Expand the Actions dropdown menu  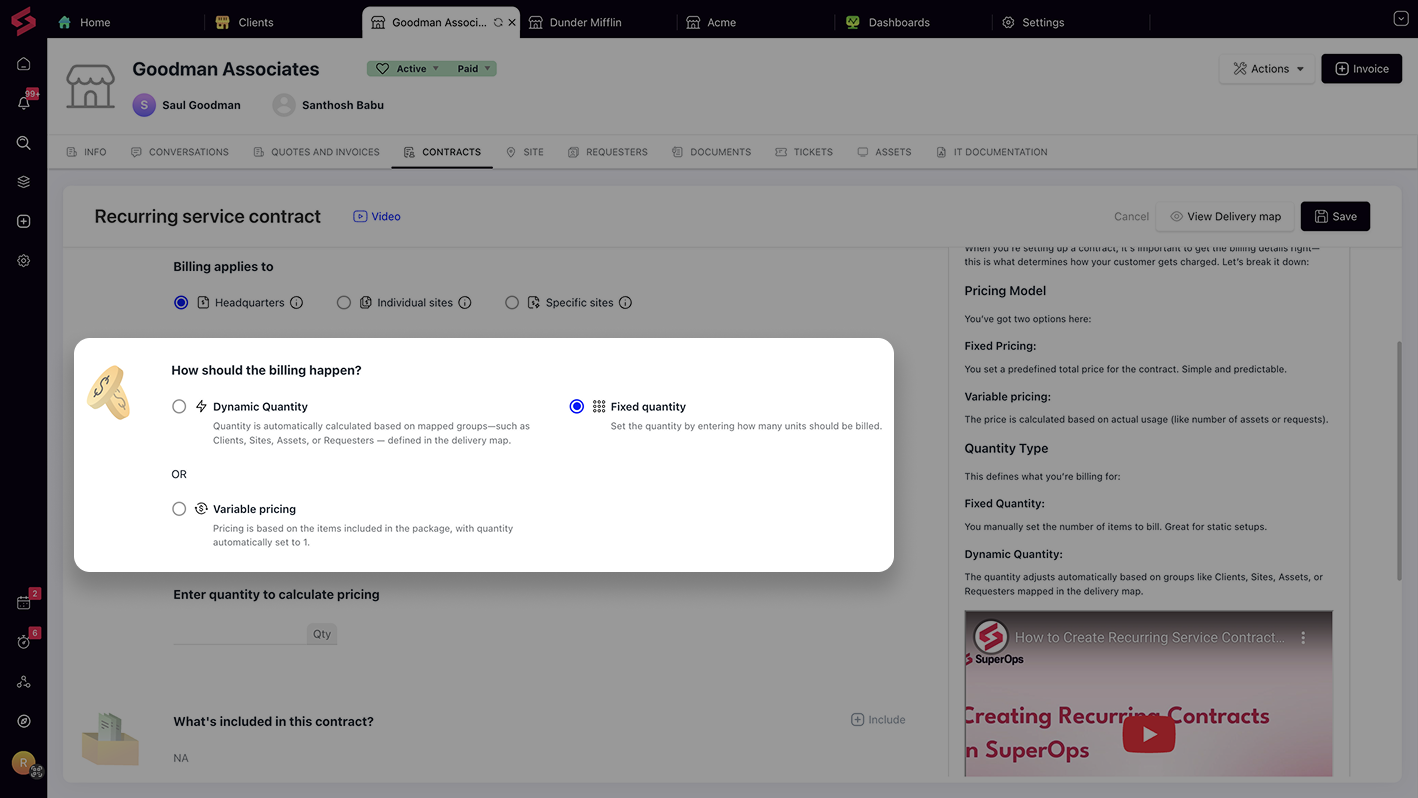click(x=1267, y=69)
